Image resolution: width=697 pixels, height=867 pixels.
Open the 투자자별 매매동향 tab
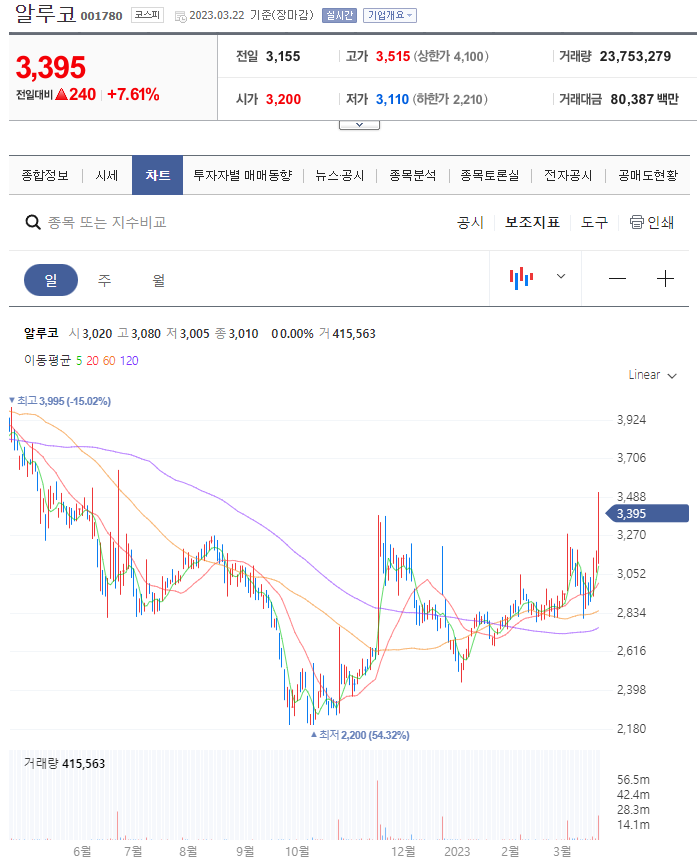(x=243, y=175)
